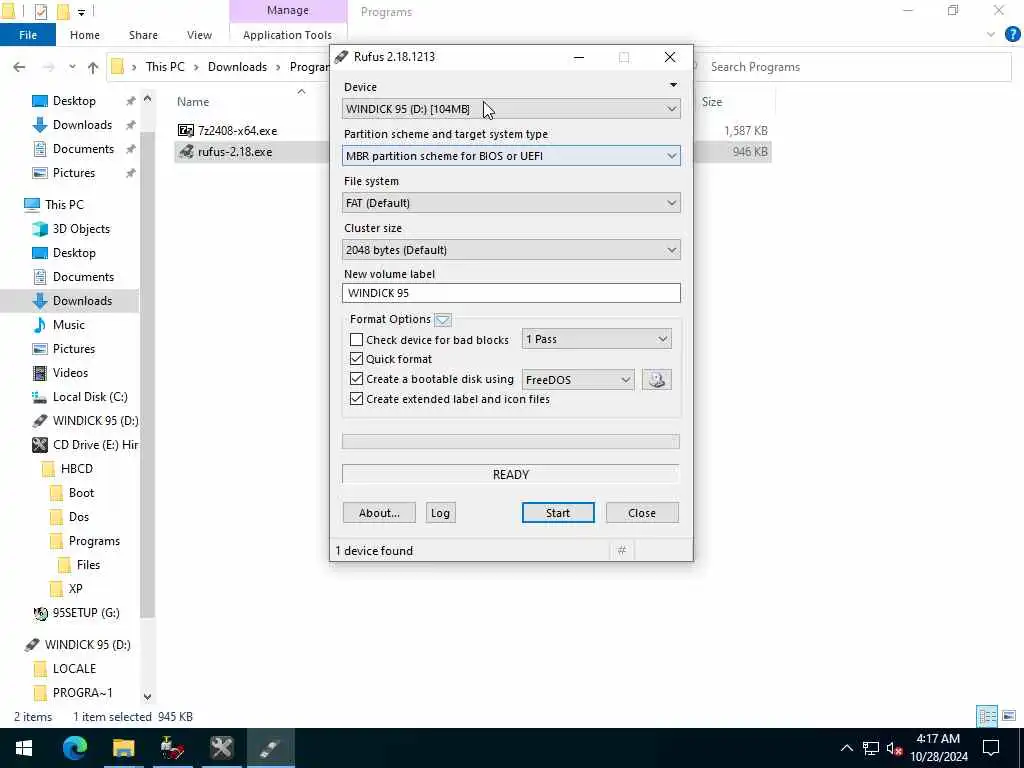Open the Share ribbon tab
This screenshot has height=768, width=1024.
(143, 35)
